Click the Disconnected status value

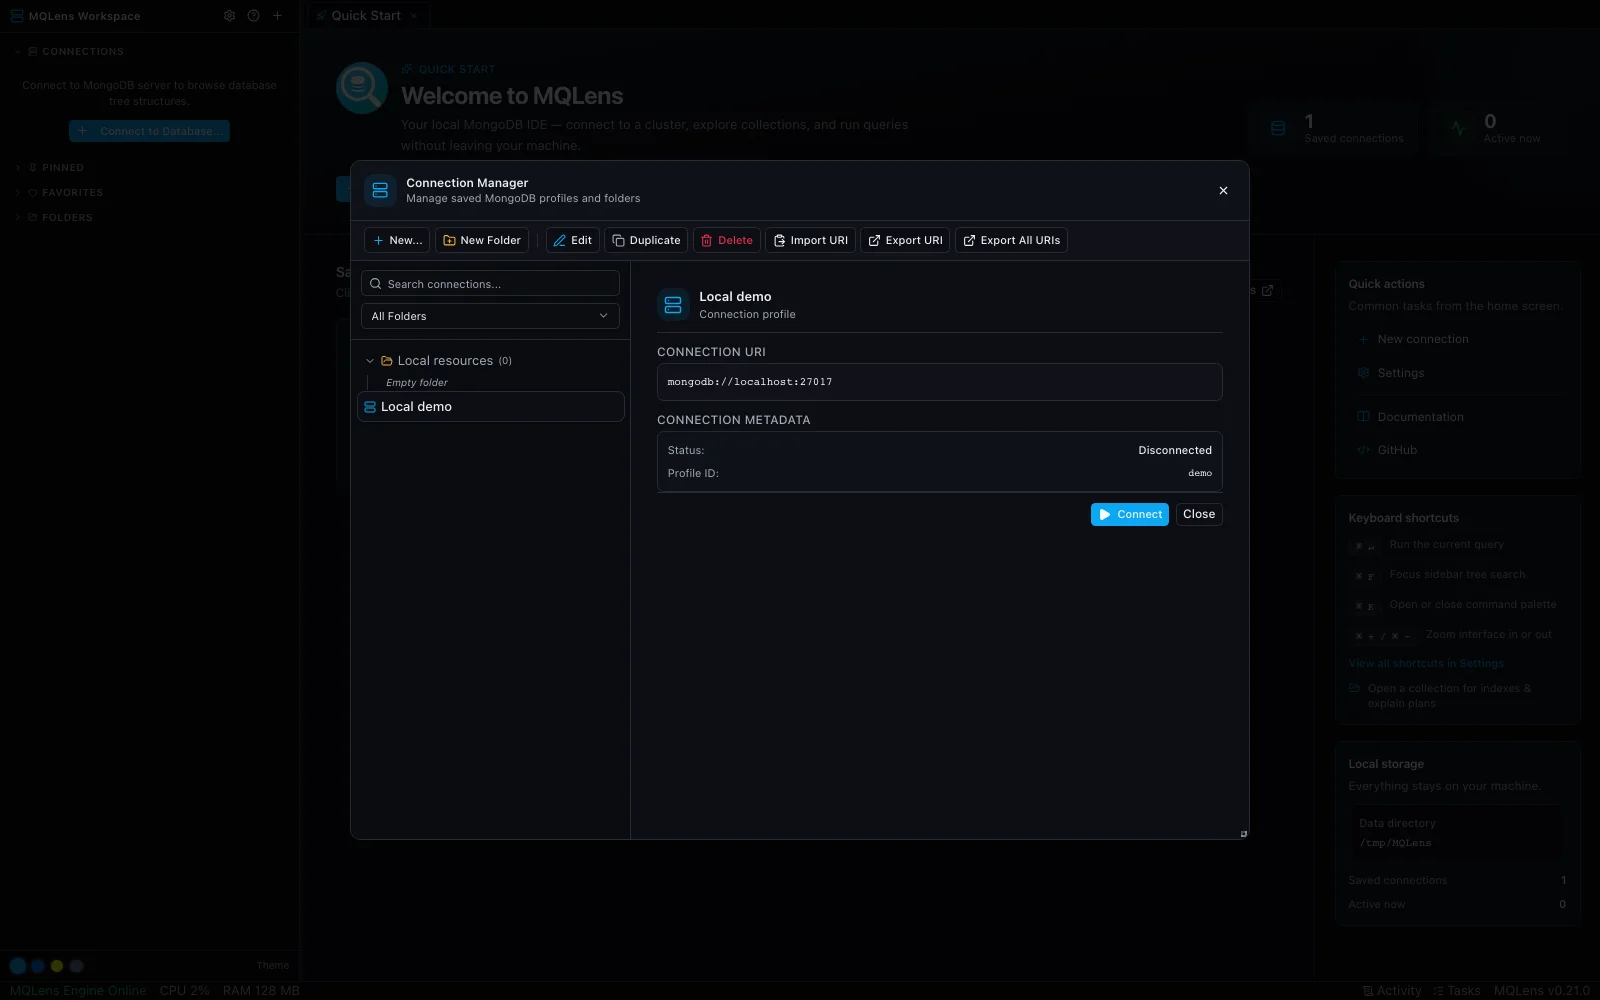coord(1175,451)
